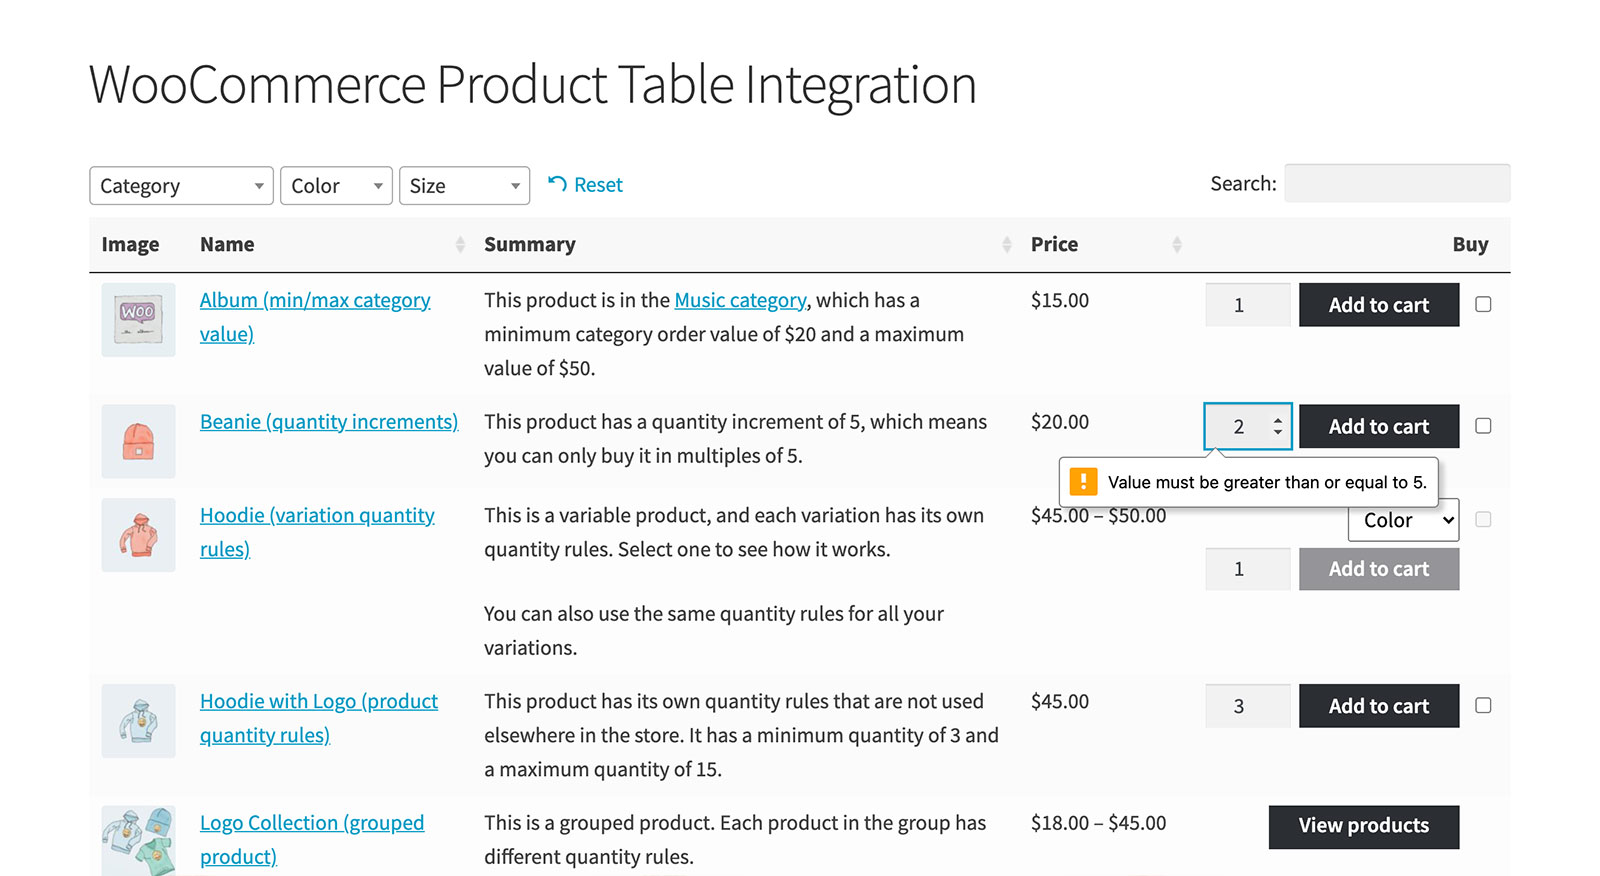Tick the checkbox for the Album row
Image resolution: width=1600 pixels, height=876 pixels.
coord(1483,305)
